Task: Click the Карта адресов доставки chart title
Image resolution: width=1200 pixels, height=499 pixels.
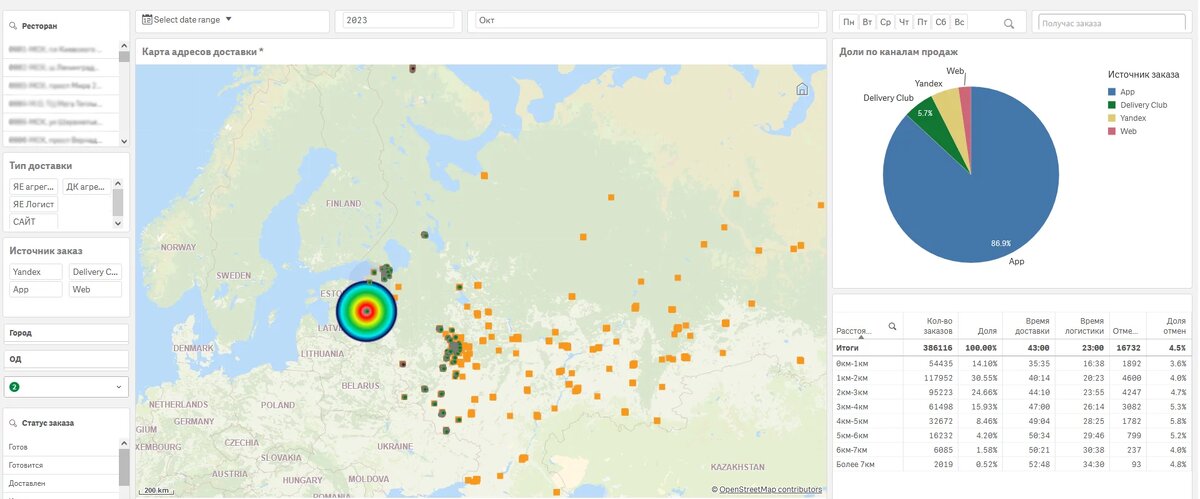Action: coord(203,51)
